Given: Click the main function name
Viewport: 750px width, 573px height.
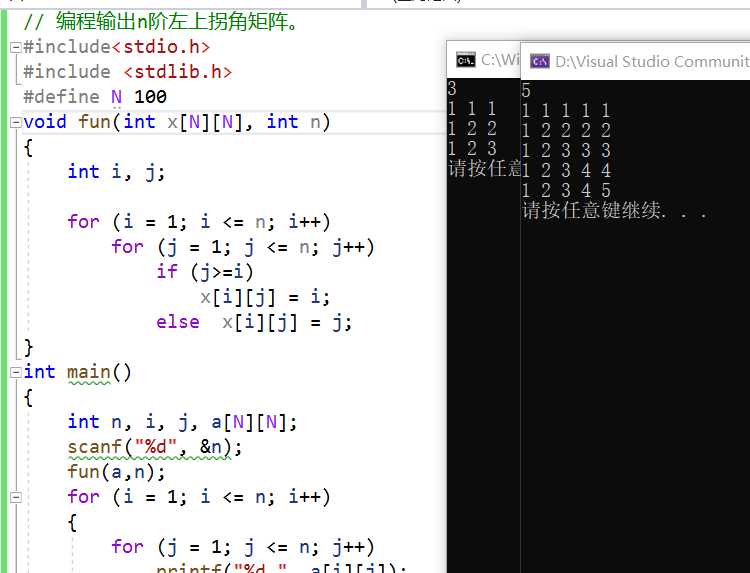Looking at the screenshot, I should pyautogui.click(x=89, y=372).
